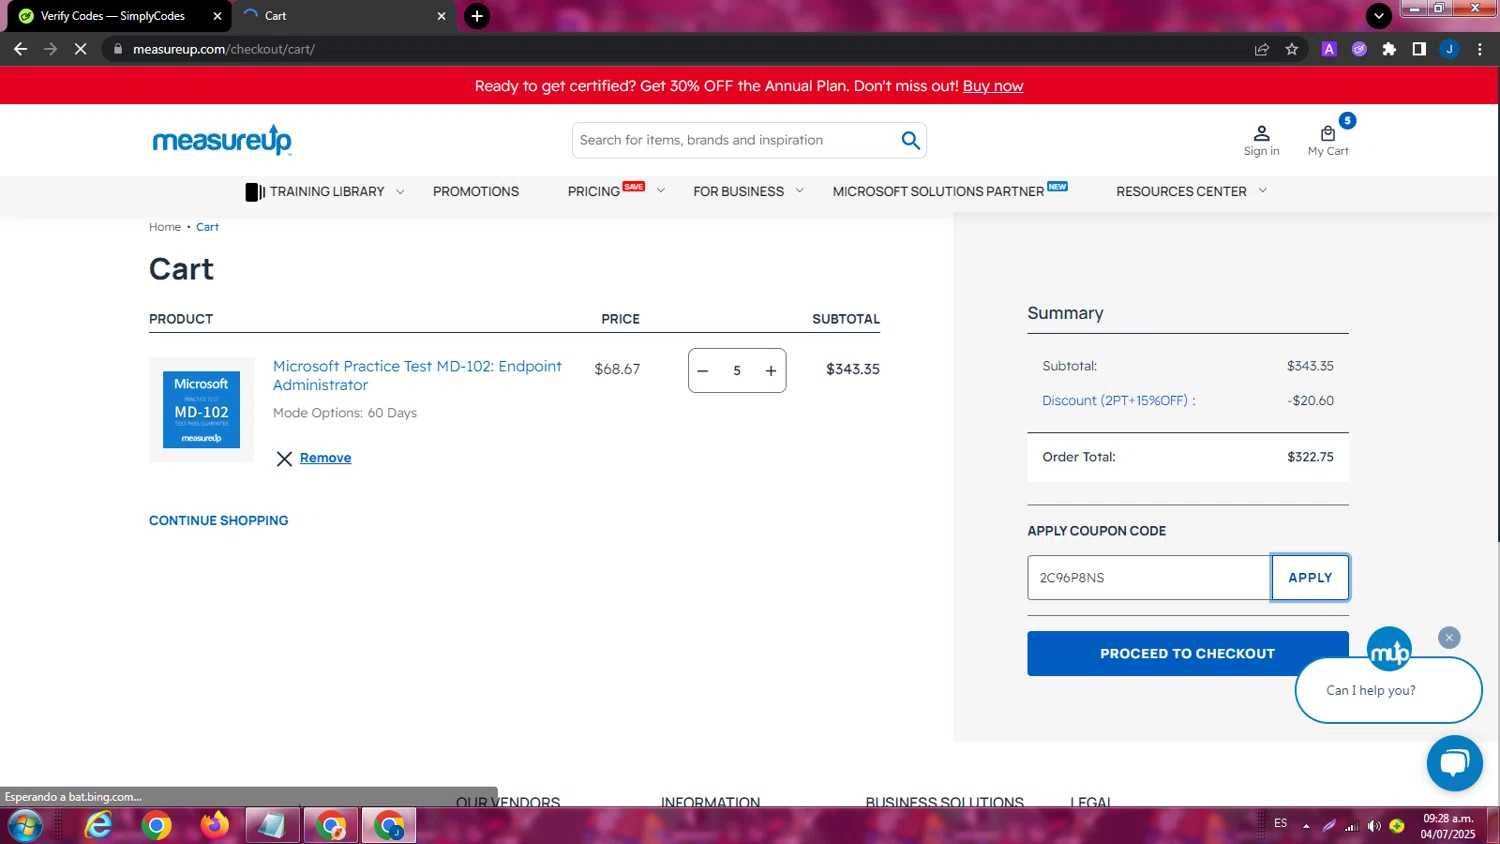Open a new browser tab

tap(477, 16)
